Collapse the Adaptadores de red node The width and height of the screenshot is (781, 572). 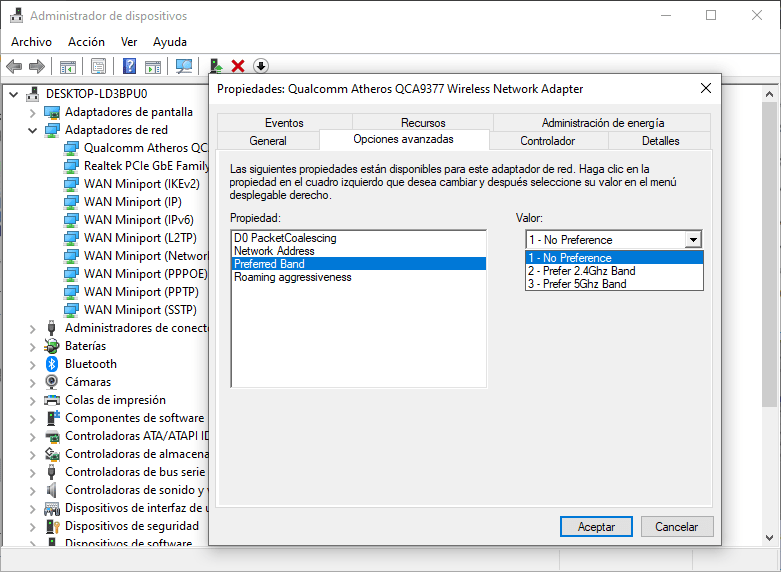click(33, 130)
